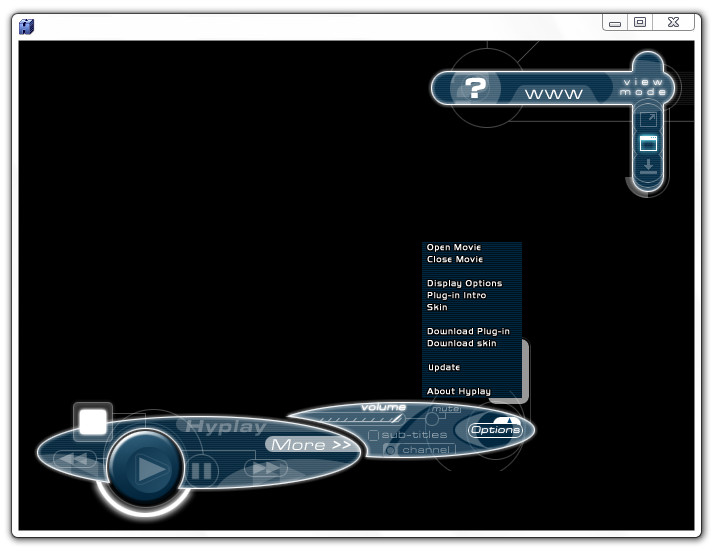Click Download skin menu entry
The image size is (716, 551).
pyautogui.click(x=462, y=343)
